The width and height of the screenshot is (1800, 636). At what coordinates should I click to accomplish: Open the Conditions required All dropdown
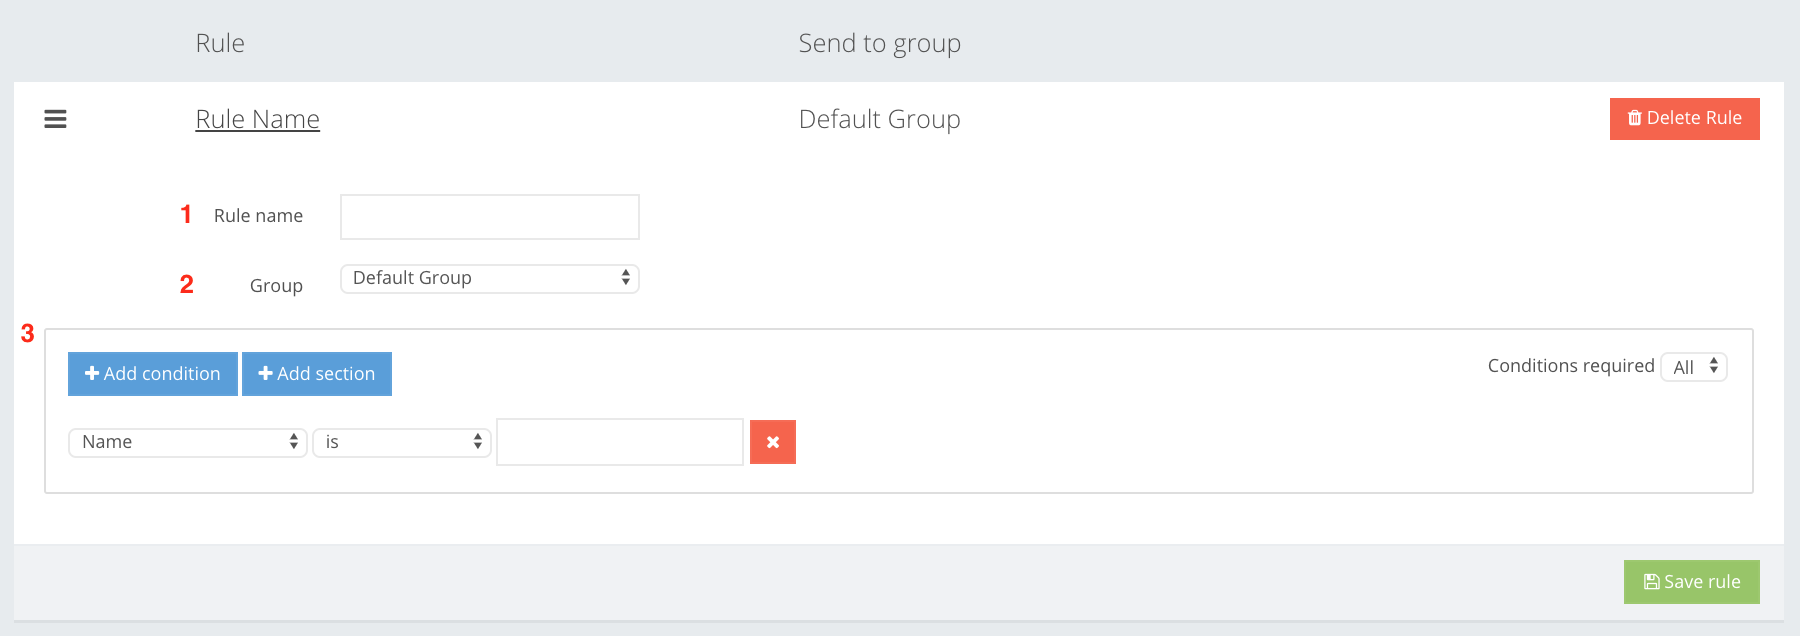(1694, 367)
